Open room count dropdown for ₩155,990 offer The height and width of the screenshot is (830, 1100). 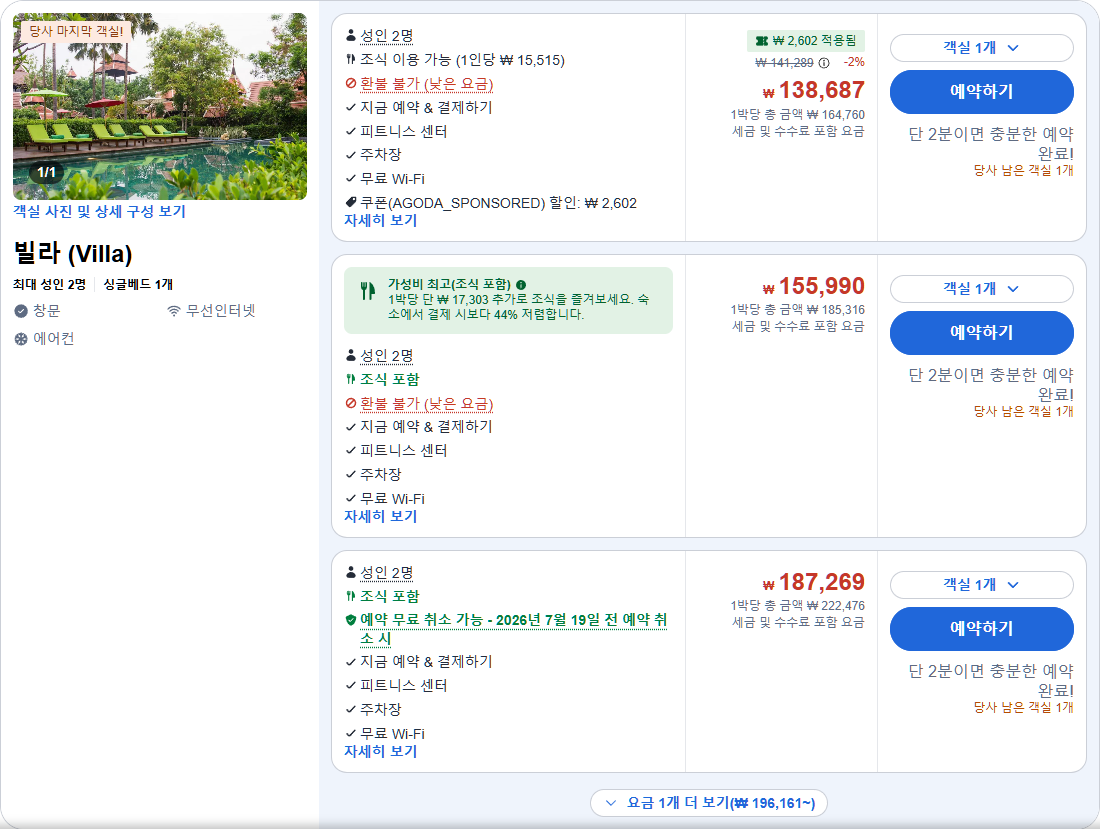(981, 288)
